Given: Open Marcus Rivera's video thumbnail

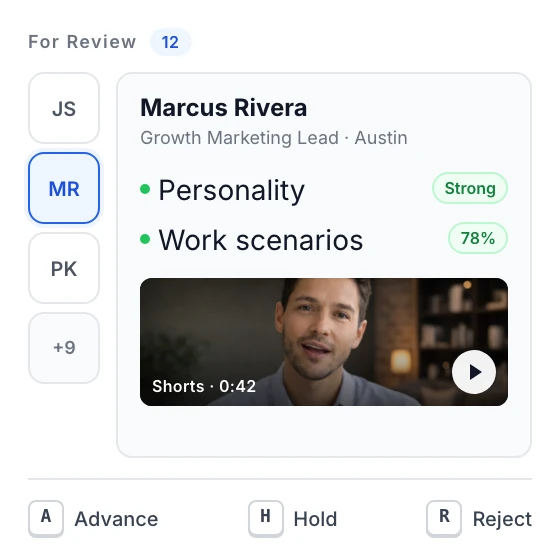Looking at the screenshot, I should (x=324, y=342).
